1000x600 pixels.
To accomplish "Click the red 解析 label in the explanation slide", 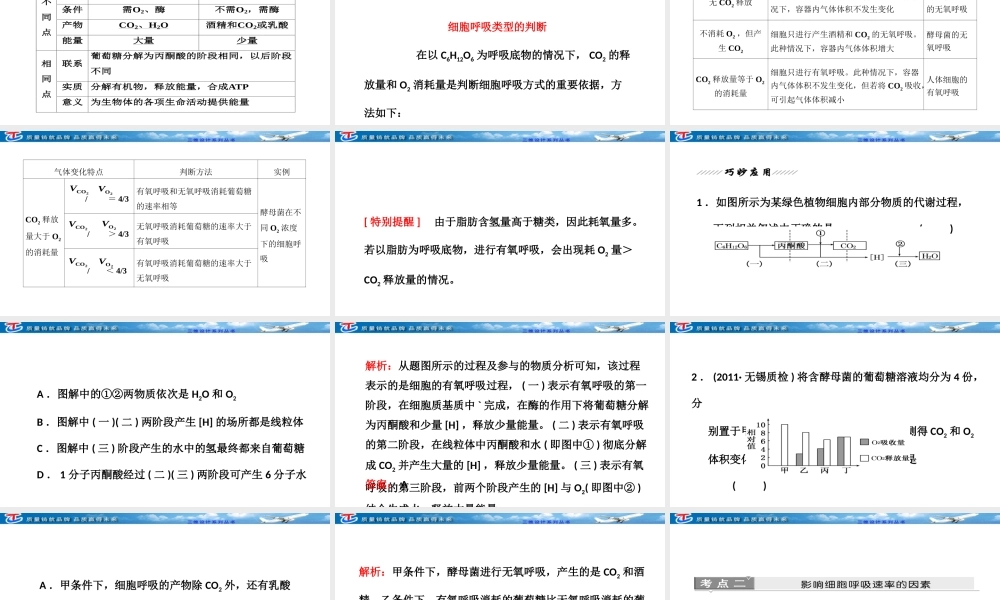I will tap(376, 365).
